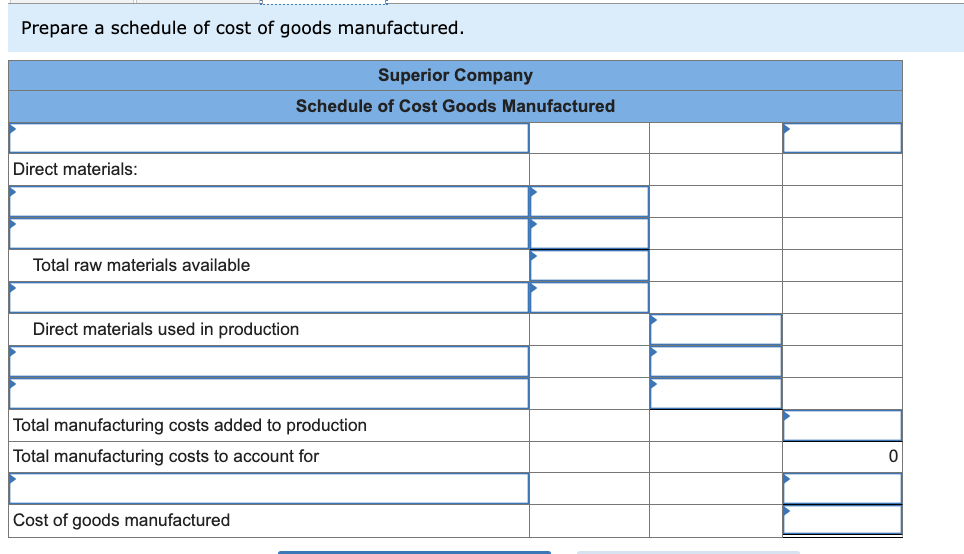
Task: Select the amount field for Direct materials used in production
Action: click(x=716, y=330)
